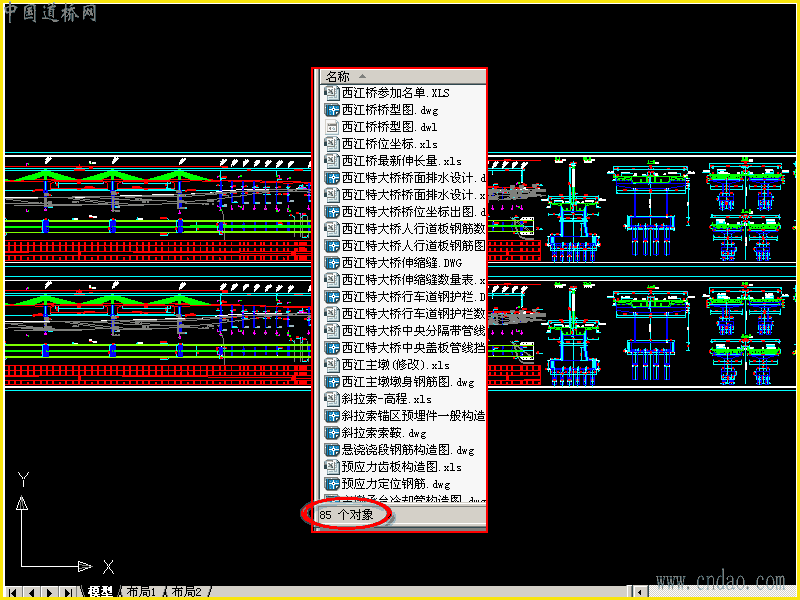Select file name 西江桥参加名单.XLS
Screen dimensions: 800x600
395,93
